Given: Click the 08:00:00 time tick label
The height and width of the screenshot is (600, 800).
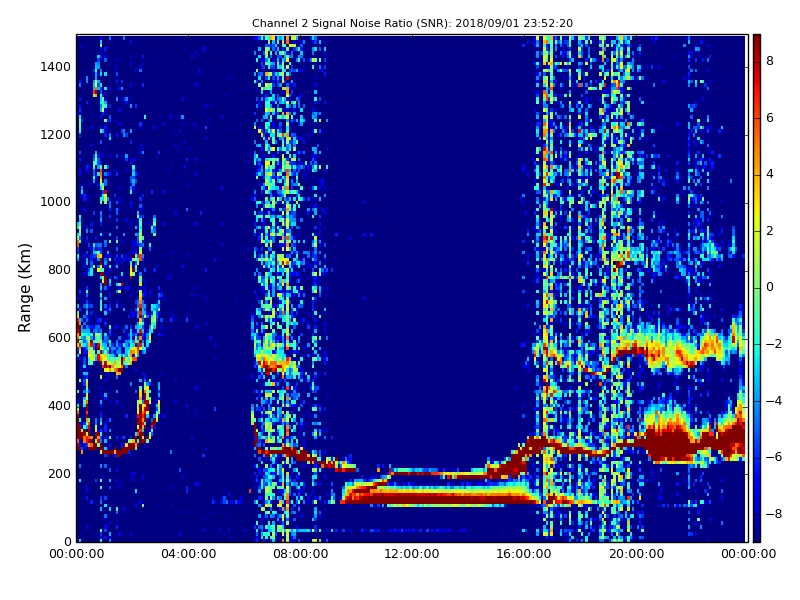Looking at the screenshot, I should 301,554.
